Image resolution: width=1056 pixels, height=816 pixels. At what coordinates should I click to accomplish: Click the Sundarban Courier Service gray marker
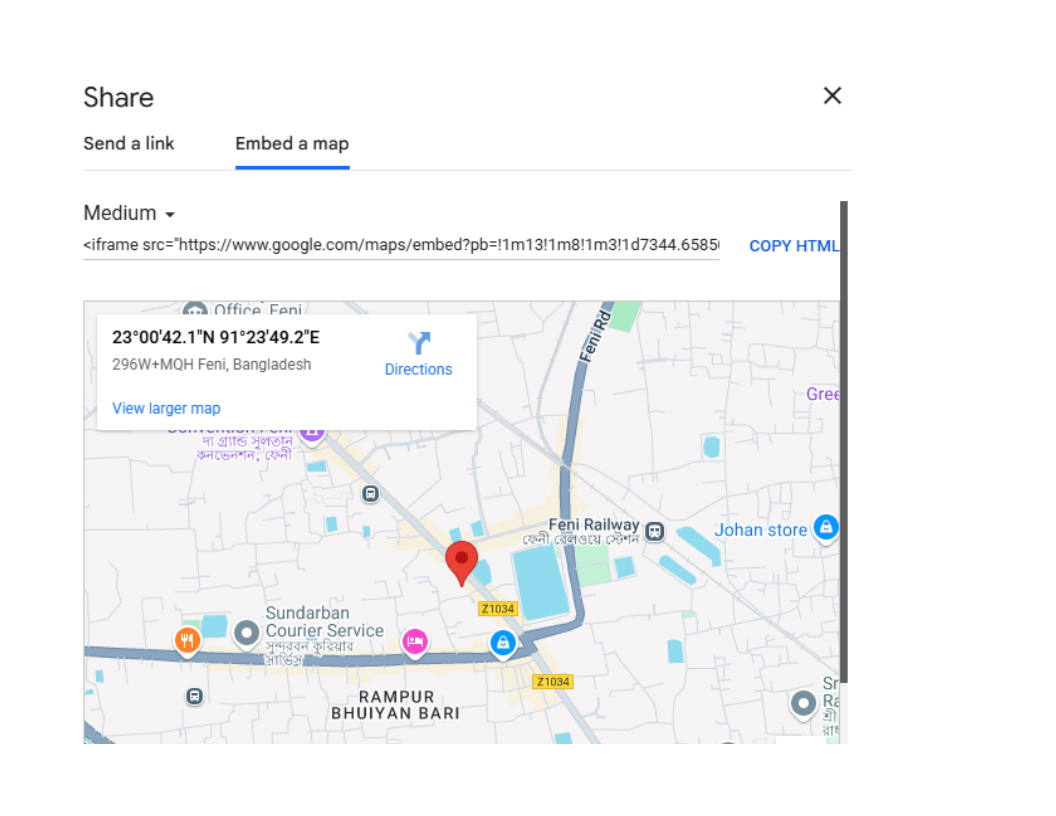pos(246,633)
